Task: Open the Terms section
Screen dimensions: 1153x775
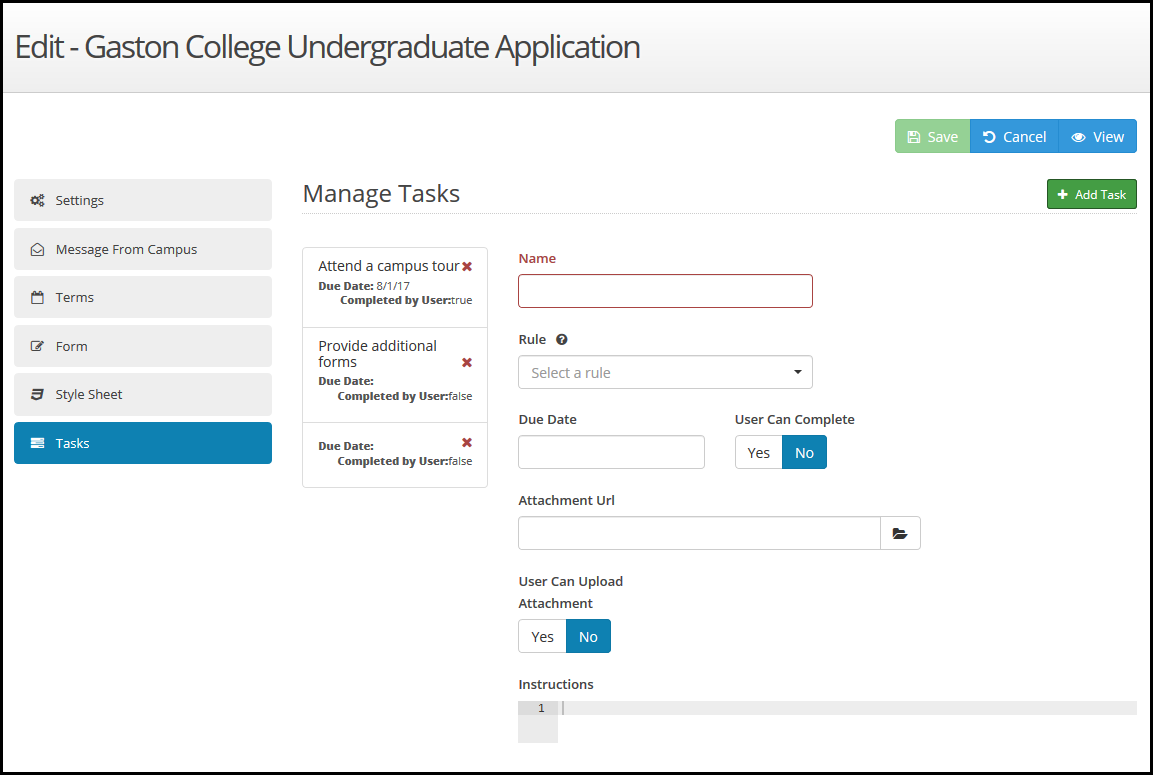Action: 143,297
